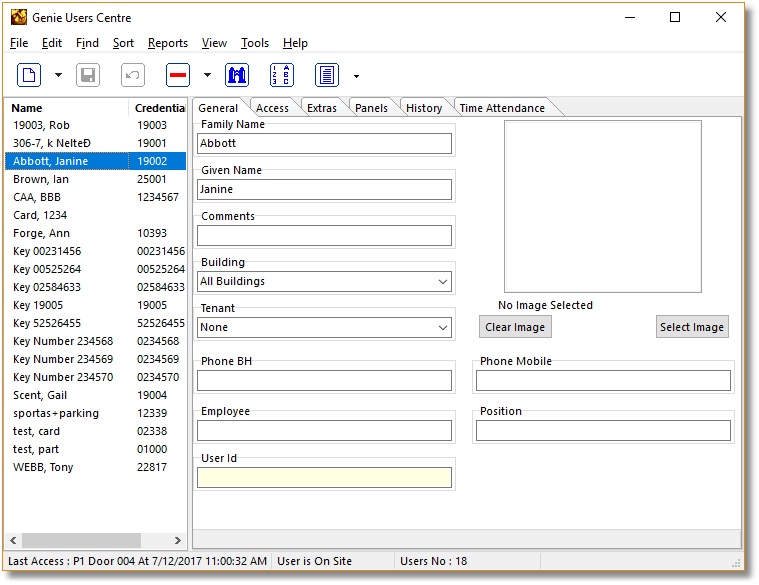Click the New user document icon
Screen dimensions: 759x585
tap(29, 75)
